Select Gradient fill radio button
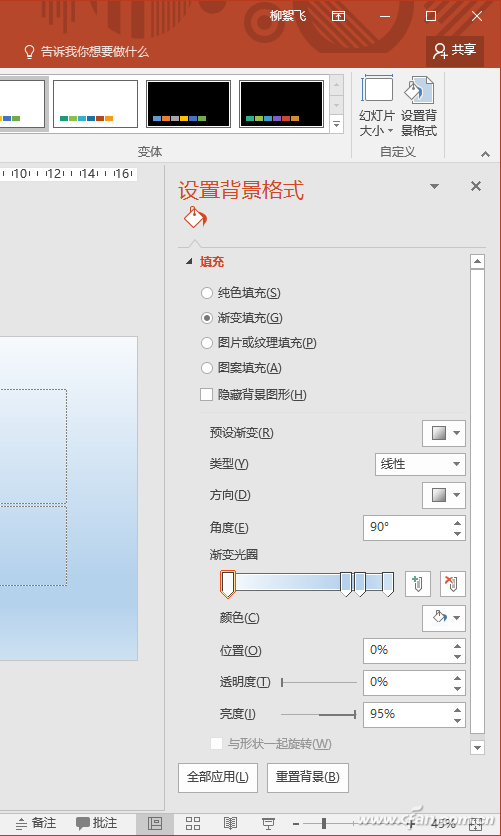The width and height of the screenshot is (501, 836). pos(207,318)
